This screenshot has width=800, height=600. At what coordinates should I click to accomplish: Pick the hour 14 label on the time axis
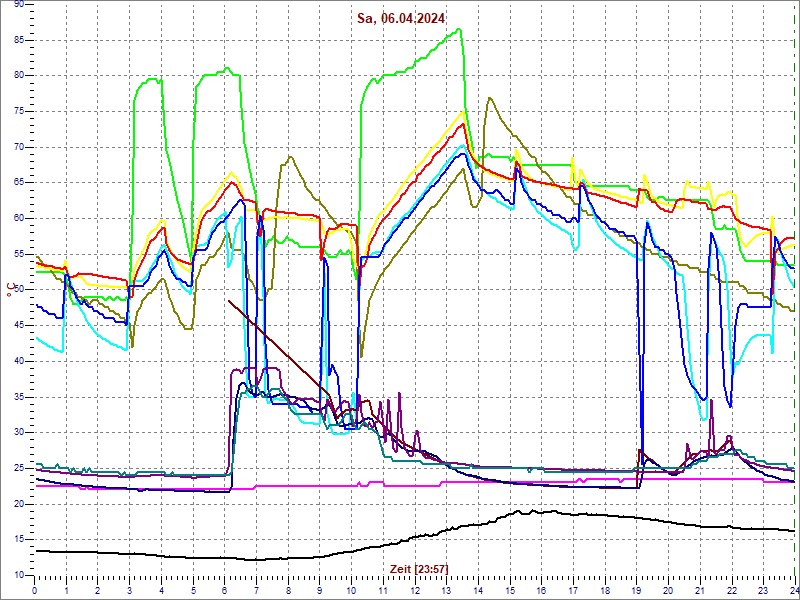coord(478,590)
